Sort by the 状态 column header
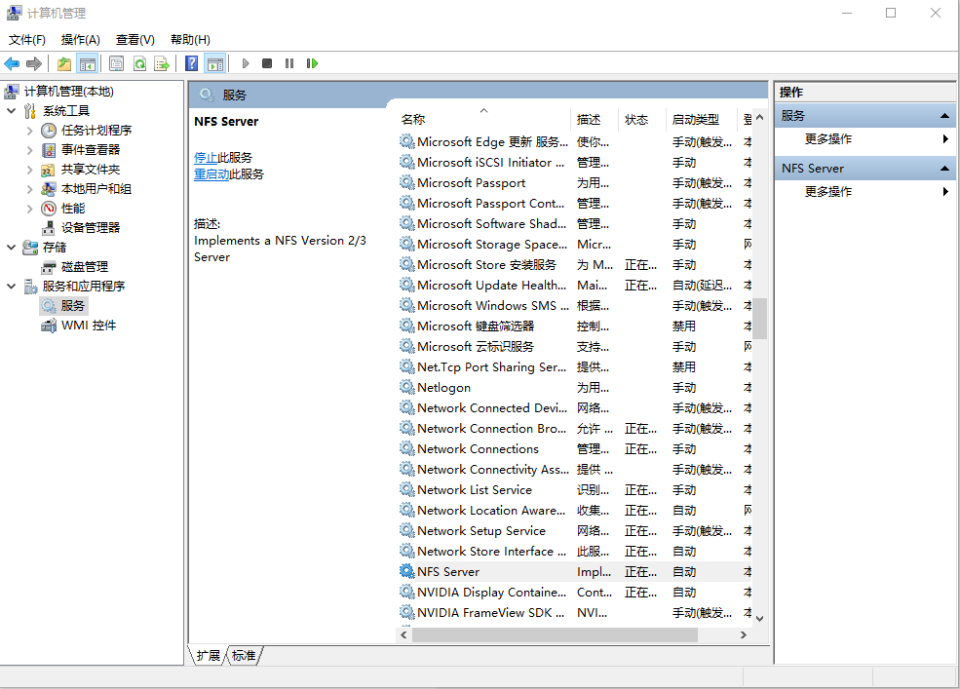This screenshot has height=689, width=960. pos(642,119)
